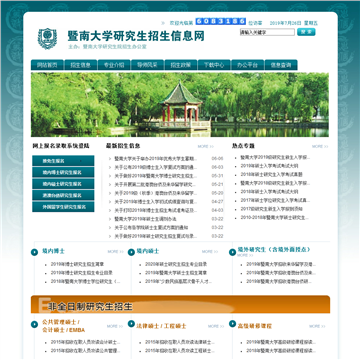Click the 境内硕士 section heading

pyautogui.click(x=148, y=251)
